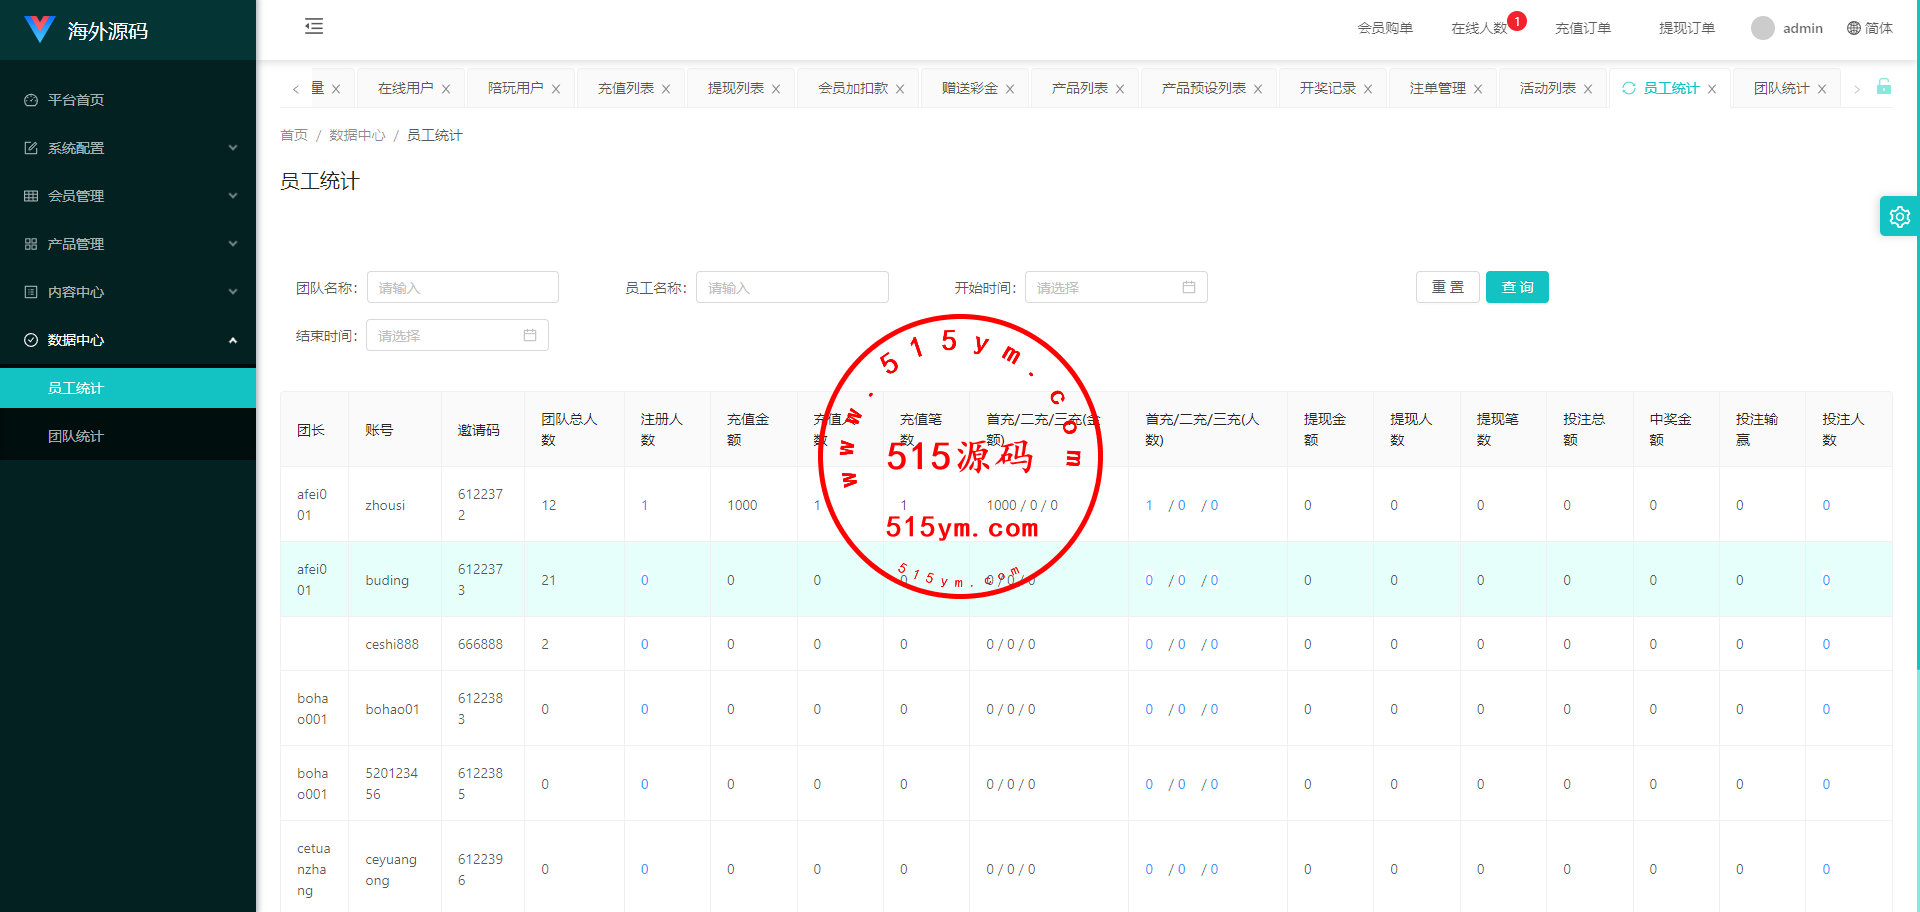Switch language via 简体 globe
1920x912 pixels.
pyautogui.click(x=1869, y=28)
